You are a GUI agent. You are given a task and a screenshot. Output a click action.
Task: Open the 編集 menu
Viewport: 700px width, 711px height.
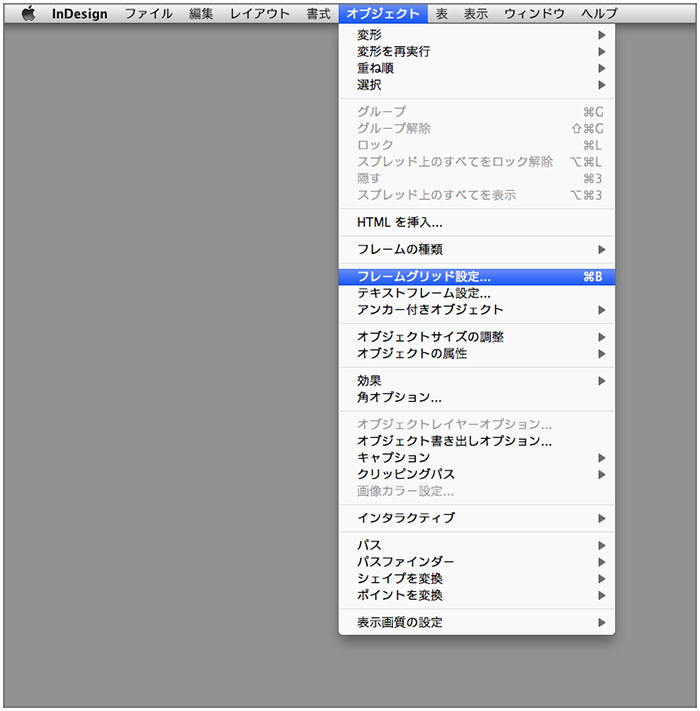[201, 14]
